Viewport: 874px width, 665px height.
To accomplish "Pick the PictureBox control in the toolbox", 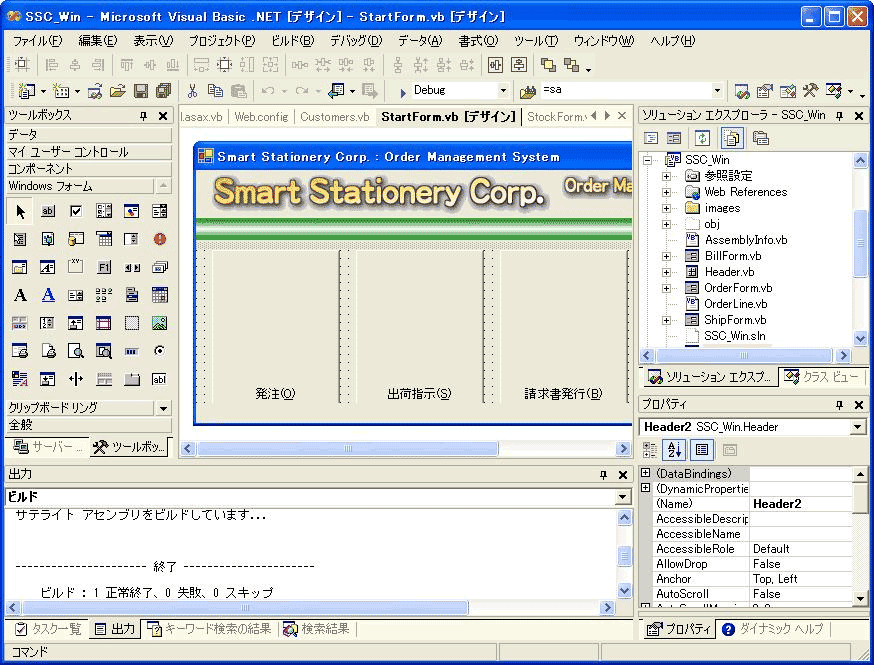I will coord(159,323).
